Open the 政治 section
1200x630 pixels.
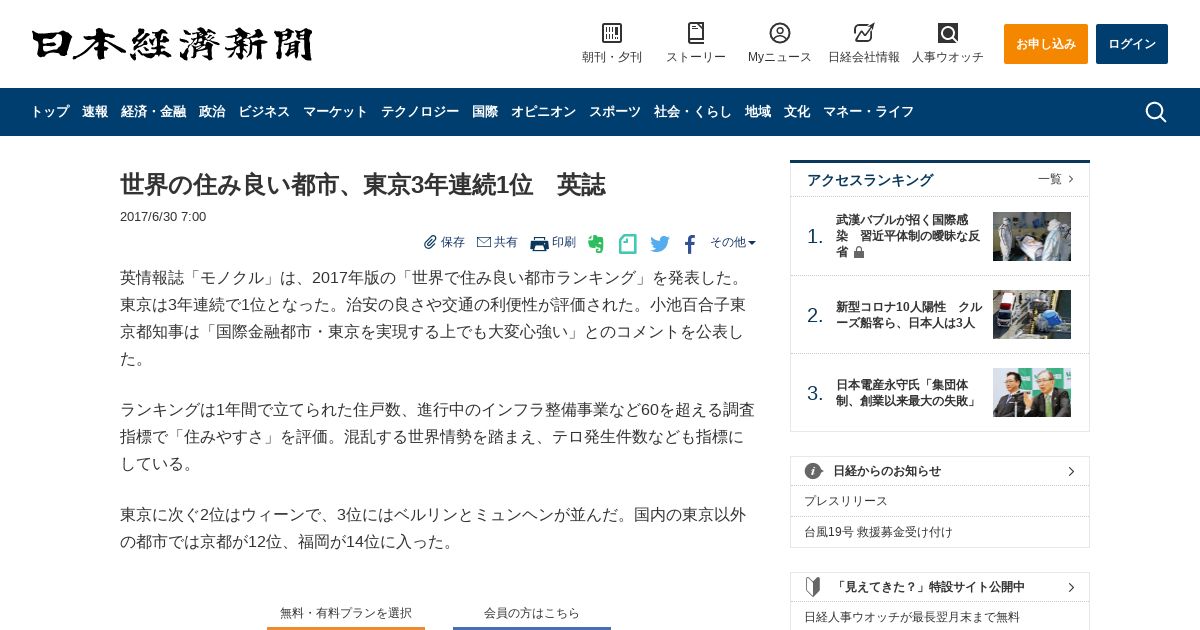[x=212, y=112]
